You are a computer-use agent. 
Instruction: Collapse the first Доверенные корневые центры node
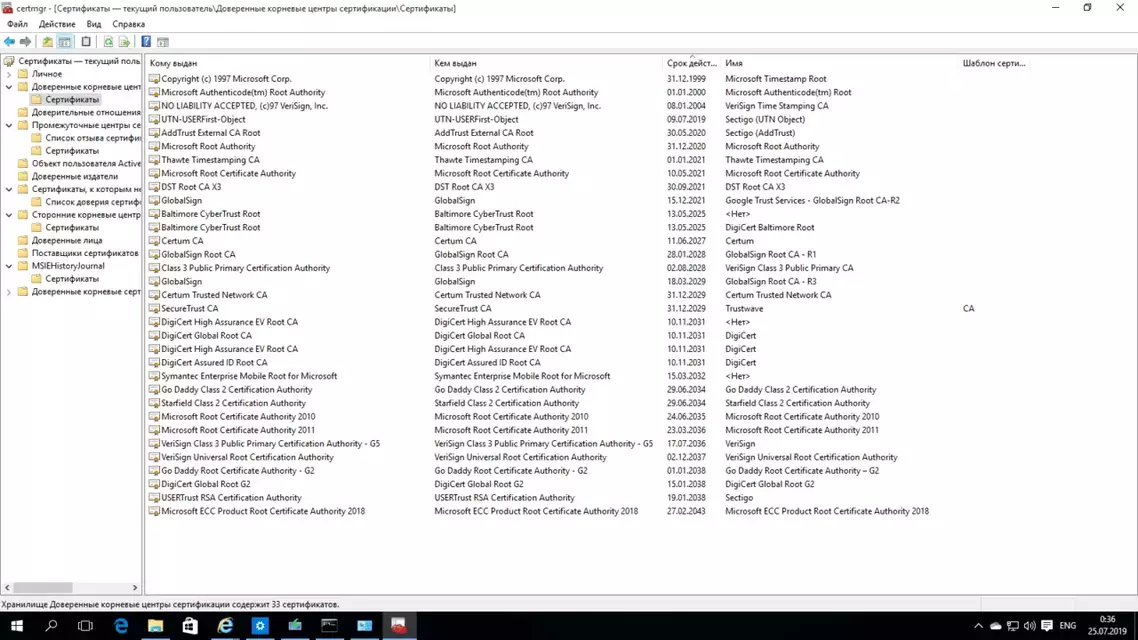pyautogui.click(x=9, y=87)
